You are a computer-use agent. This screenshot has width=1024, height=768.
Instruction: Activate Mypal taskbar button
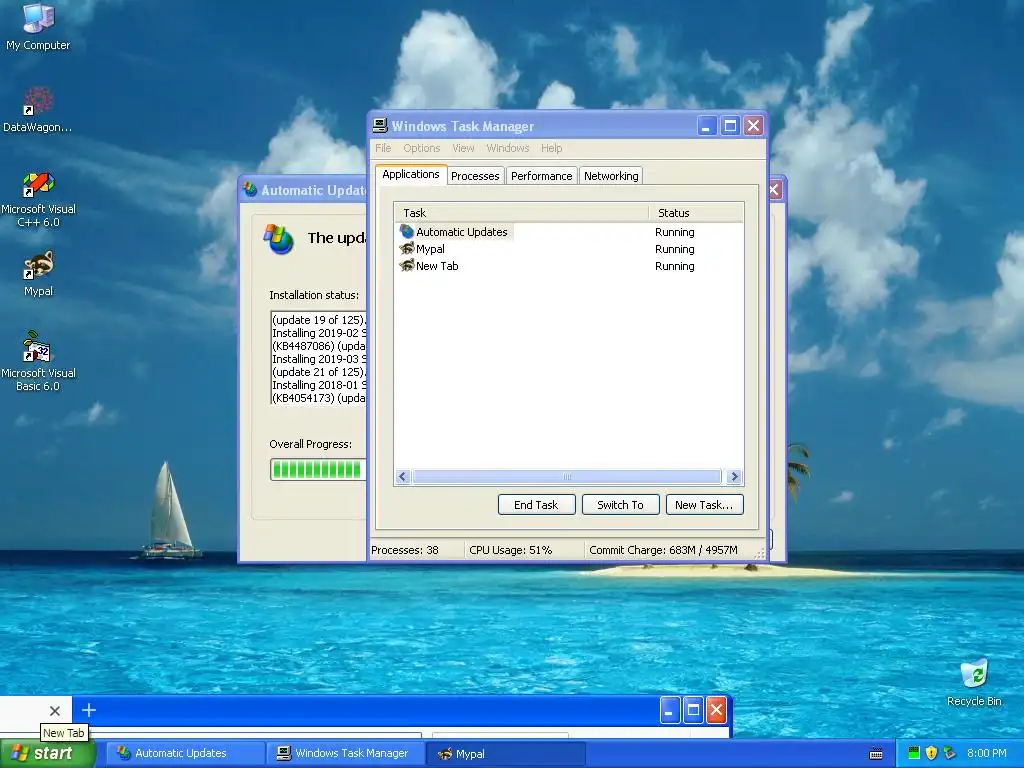click(x=505, y=754)
